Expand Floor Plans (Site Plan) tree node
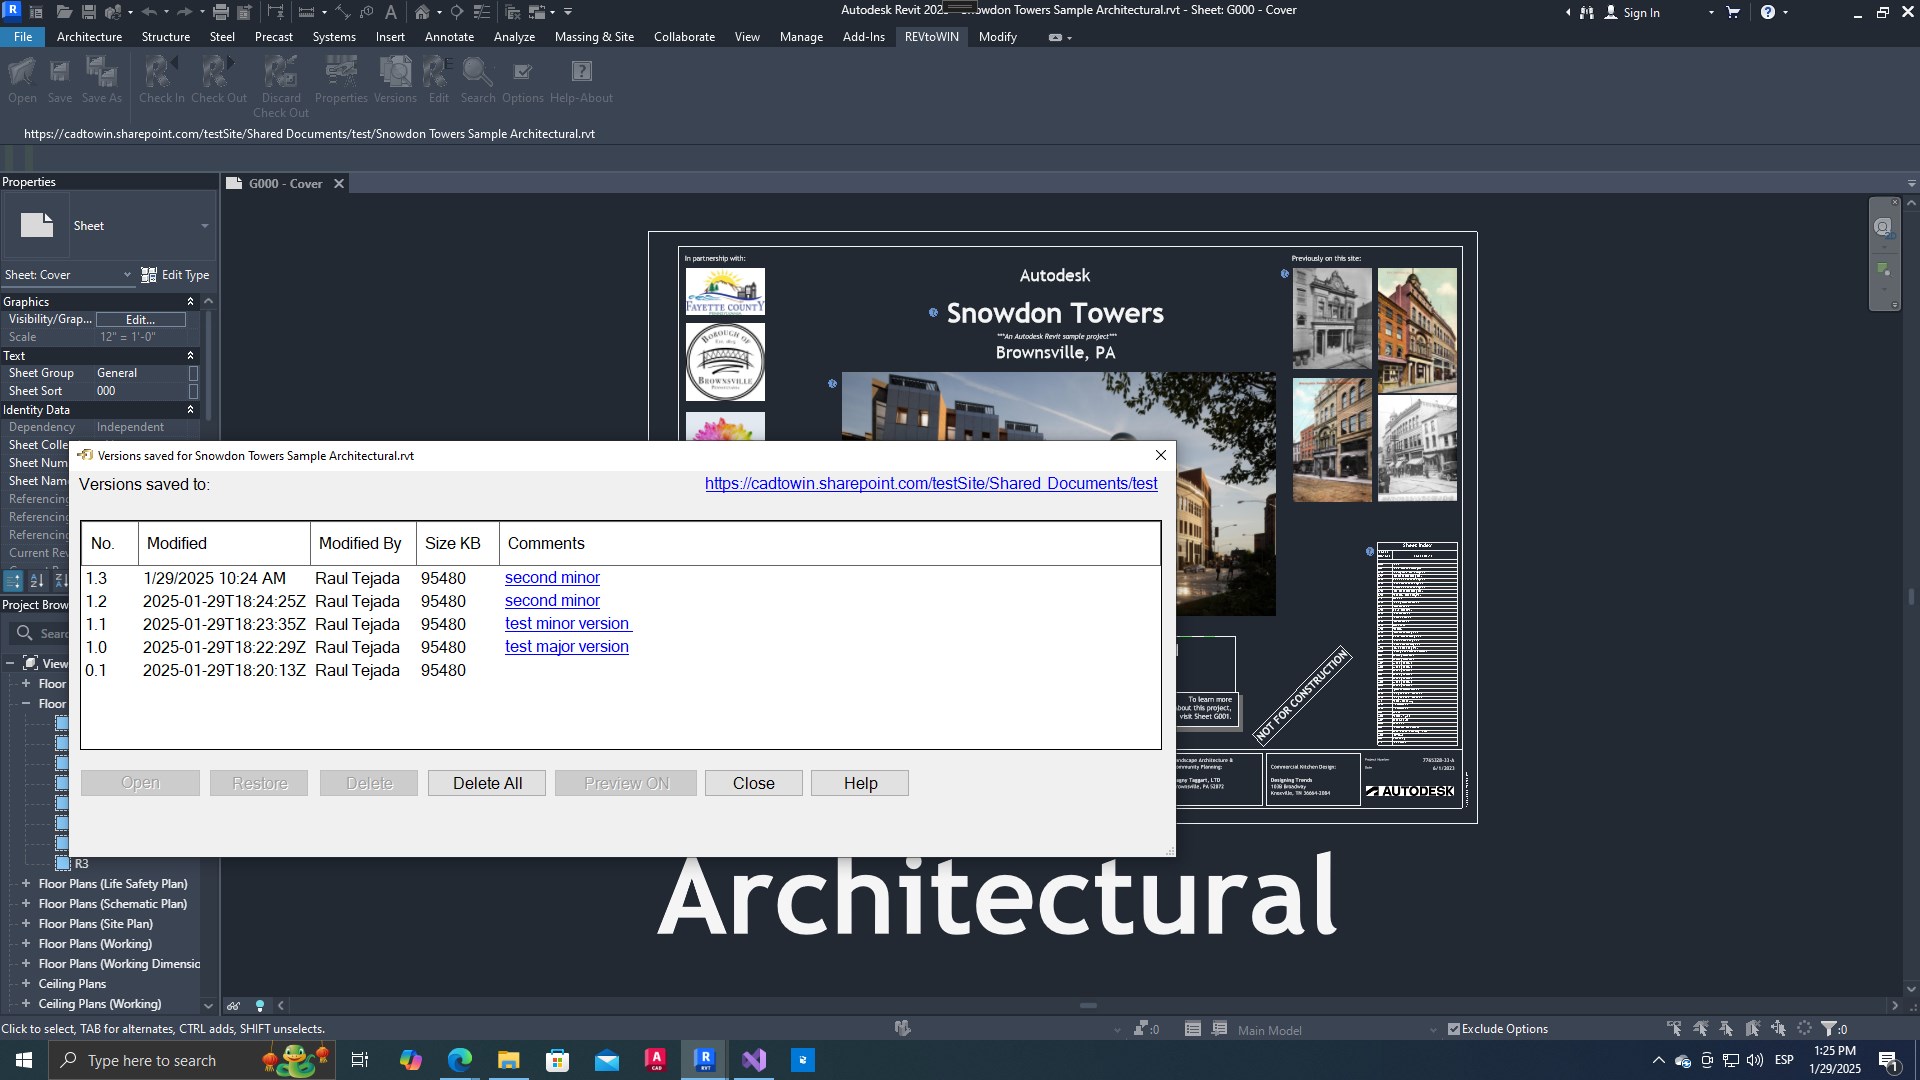The height and width of the screenshot is (1080, 1920). (x=26, y=924)
